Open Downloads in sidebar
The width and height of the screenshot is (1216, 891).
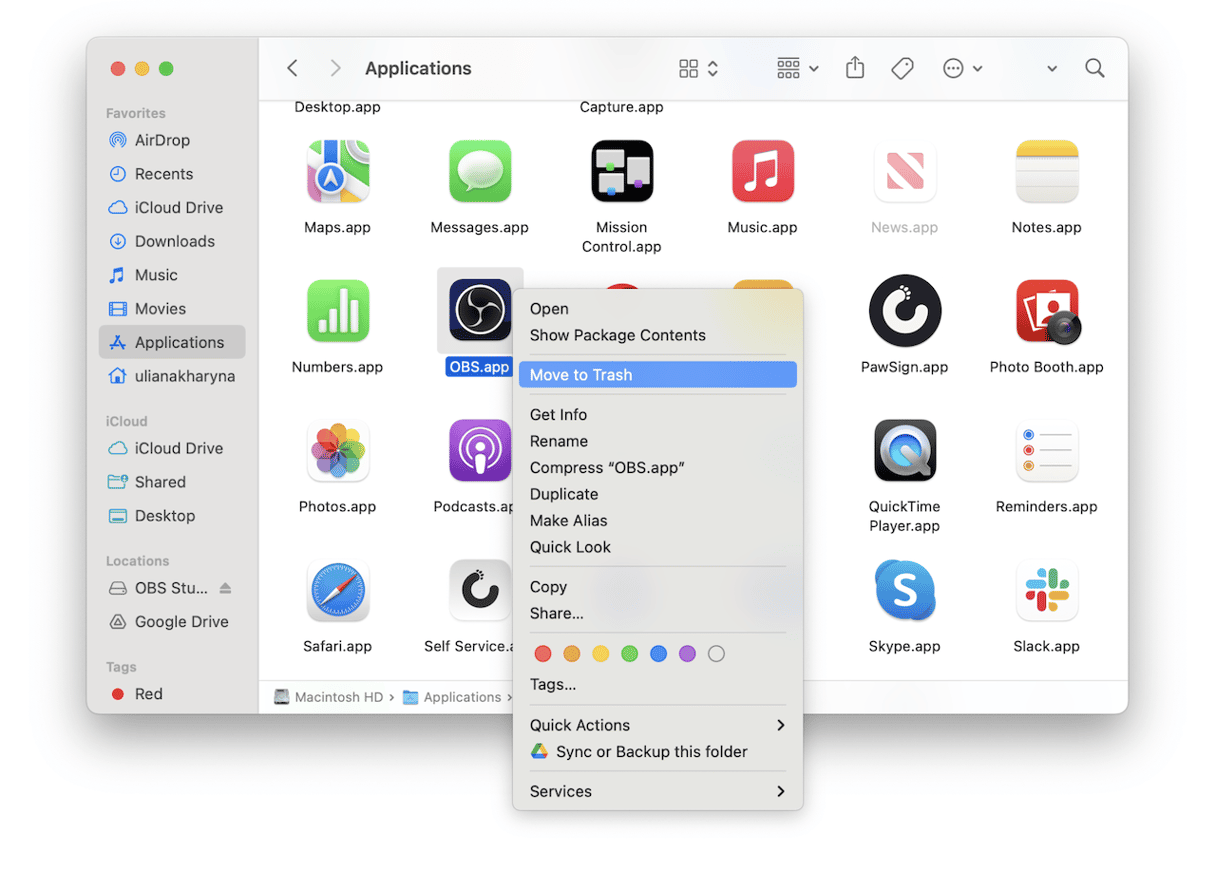click(x=174, y=241)
